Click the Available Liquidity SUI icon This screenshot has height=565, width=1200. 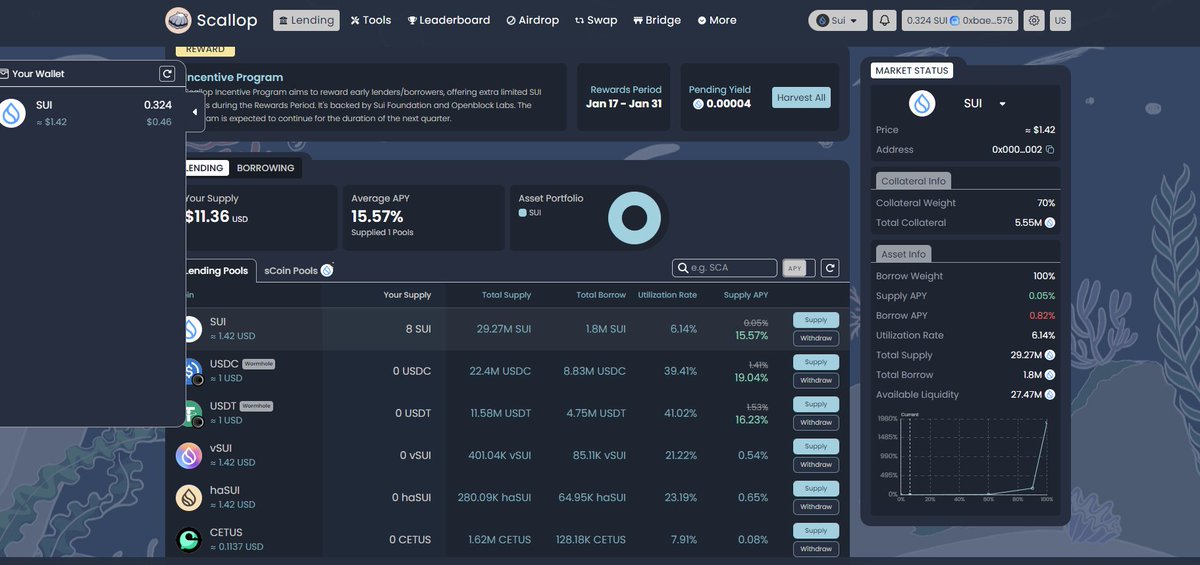(1050, 395)
